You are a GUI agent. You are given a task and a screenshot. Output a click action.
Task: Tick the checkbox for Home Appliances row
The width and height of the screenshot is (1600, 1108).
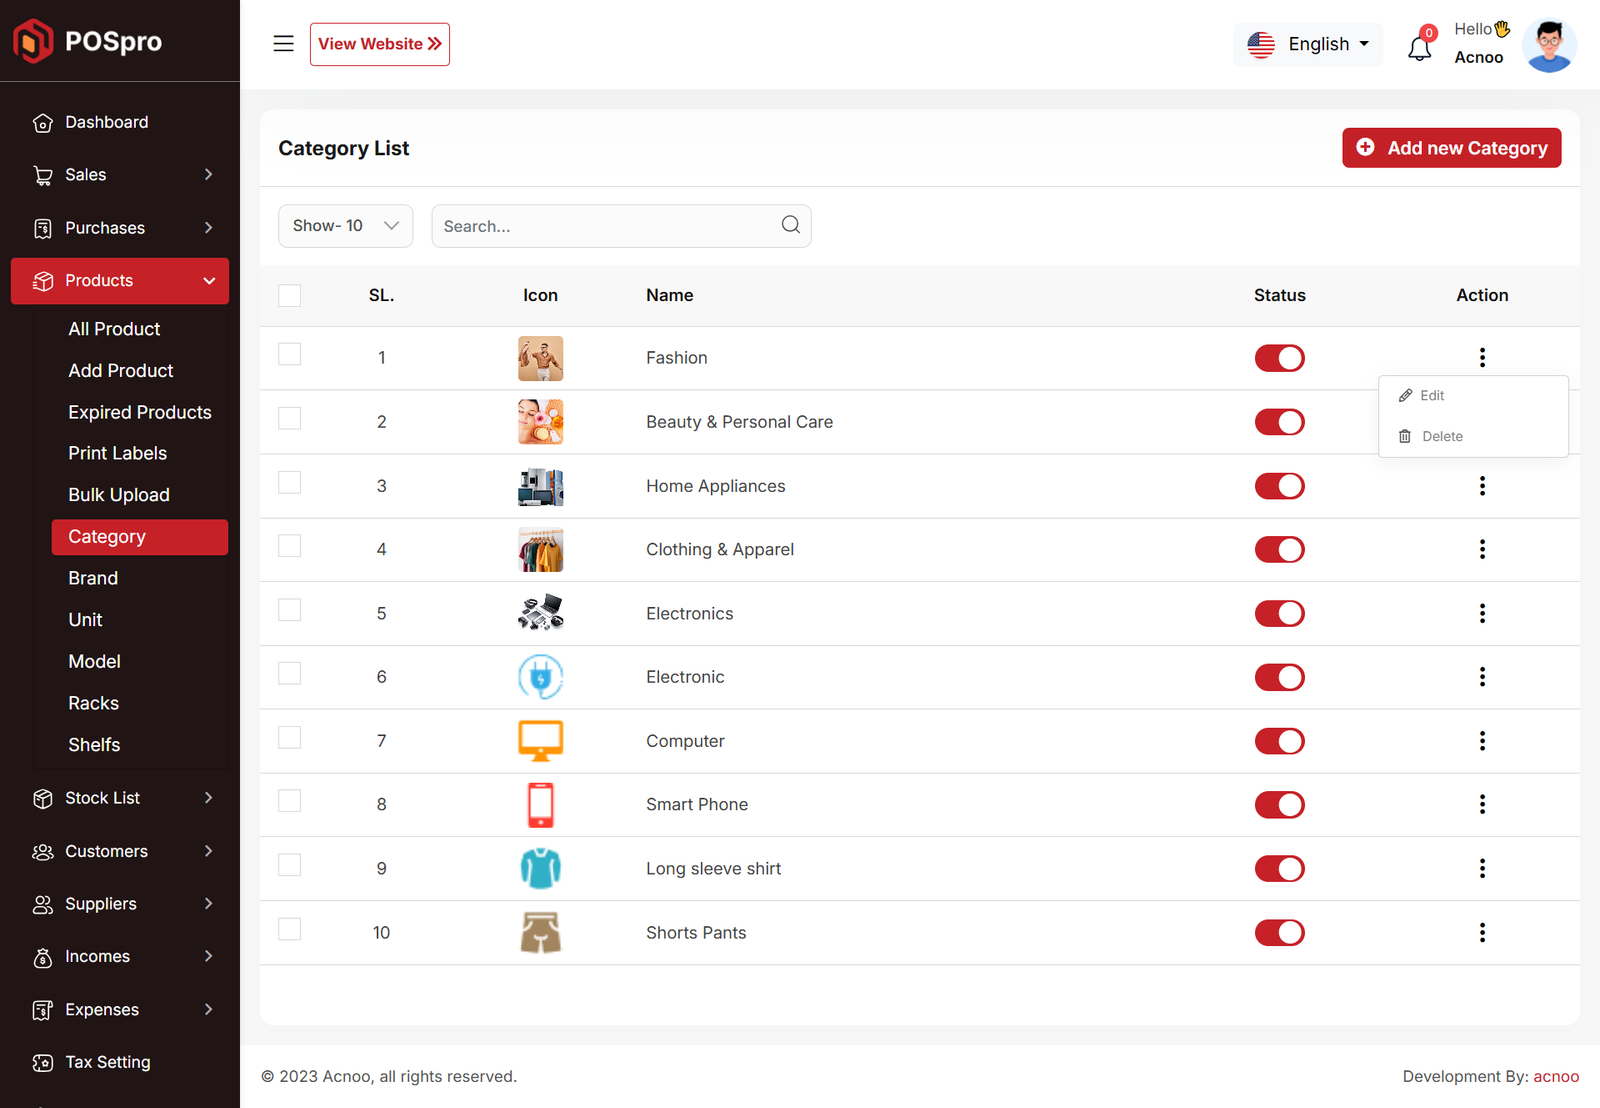click(x=290, y=483)
